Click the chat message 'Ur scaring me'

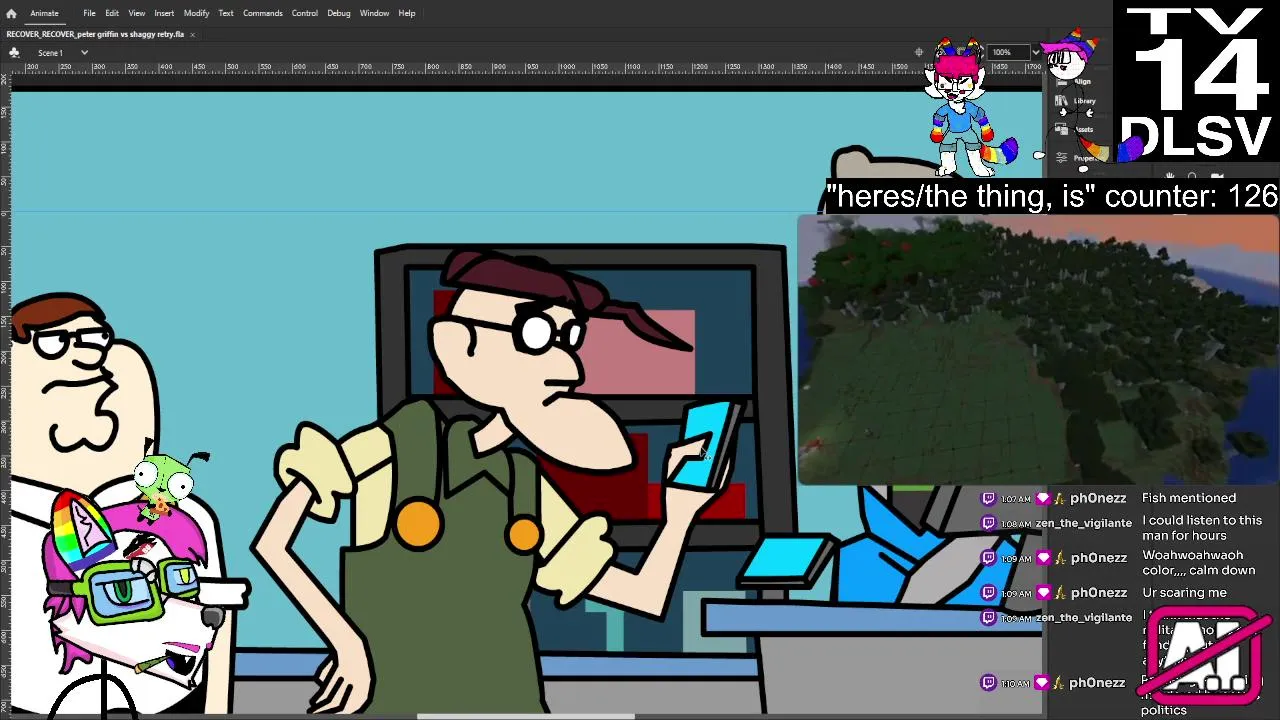point(1184,593)
